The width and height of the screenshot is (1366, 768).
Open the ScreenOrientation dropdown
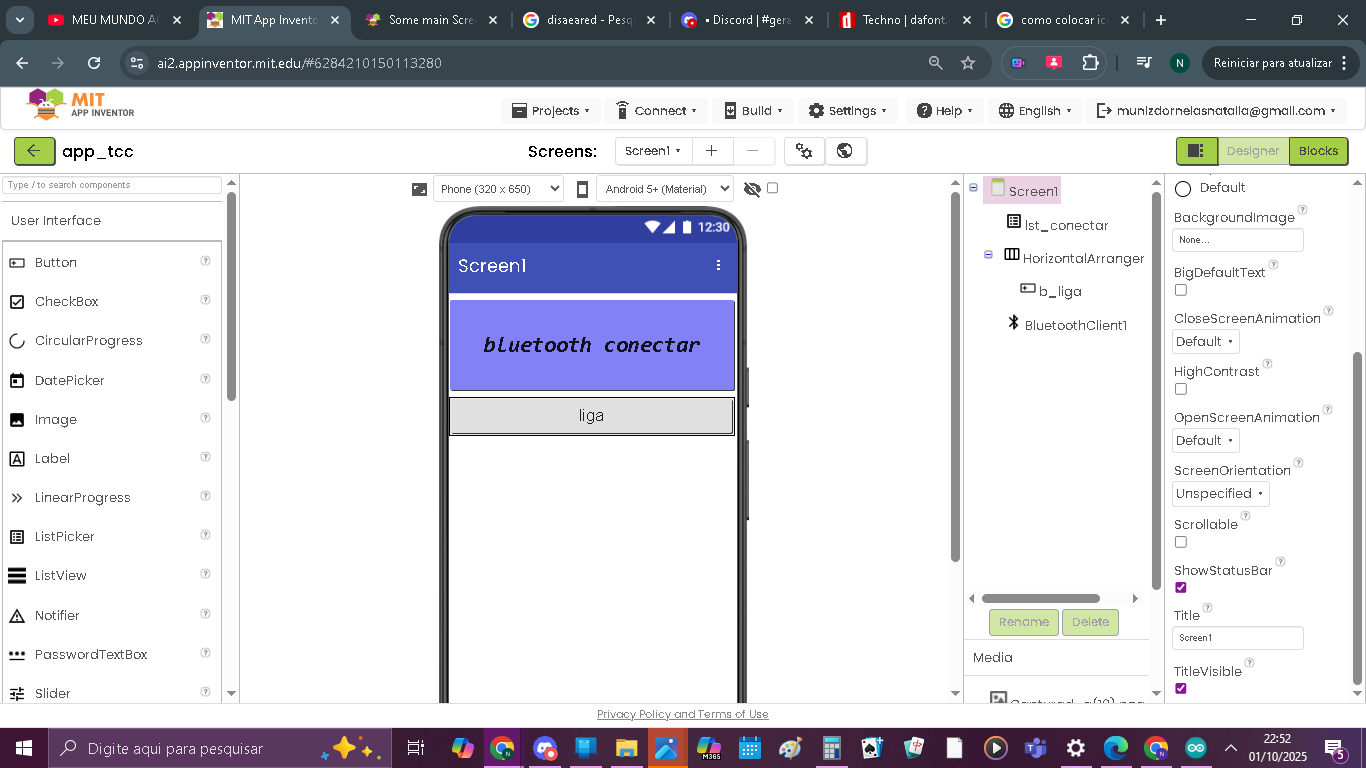tap(1220, 494)
